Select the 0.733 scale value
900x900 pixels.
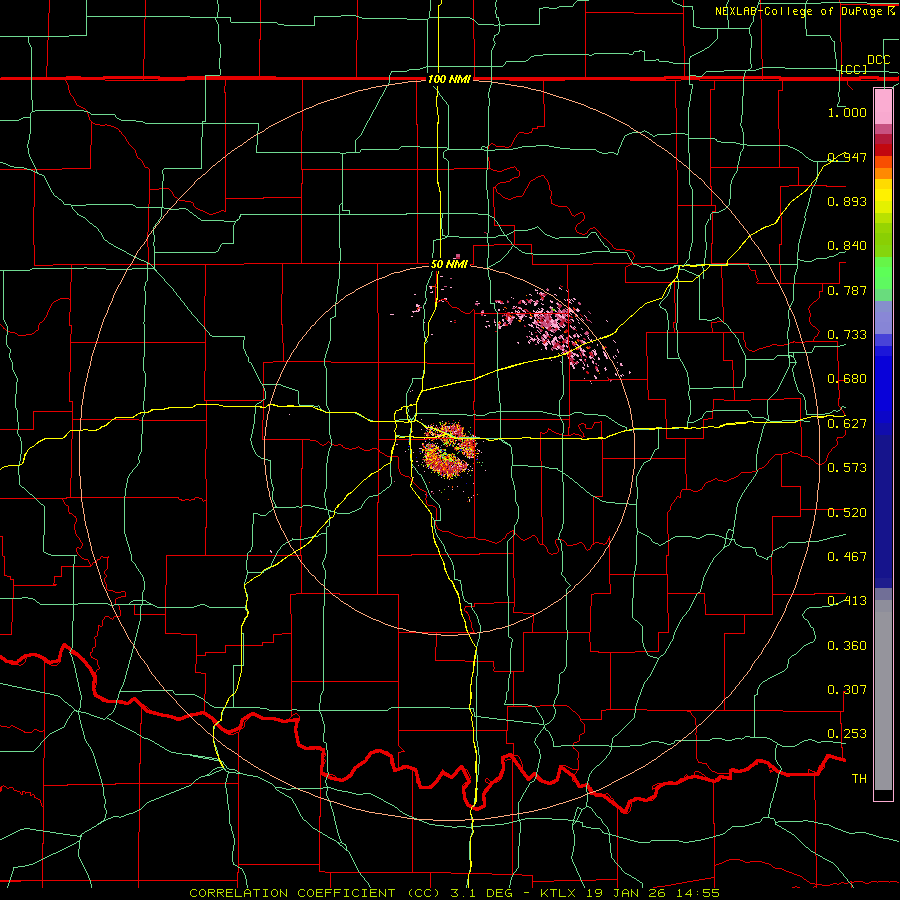(847, 335)
